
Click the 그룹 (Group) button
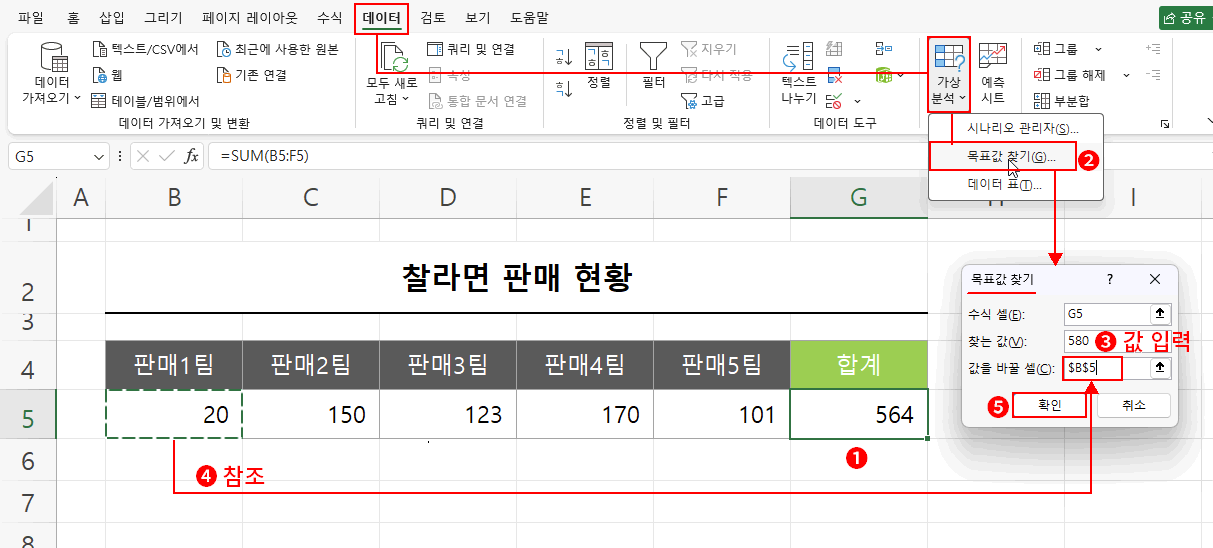1056,49
